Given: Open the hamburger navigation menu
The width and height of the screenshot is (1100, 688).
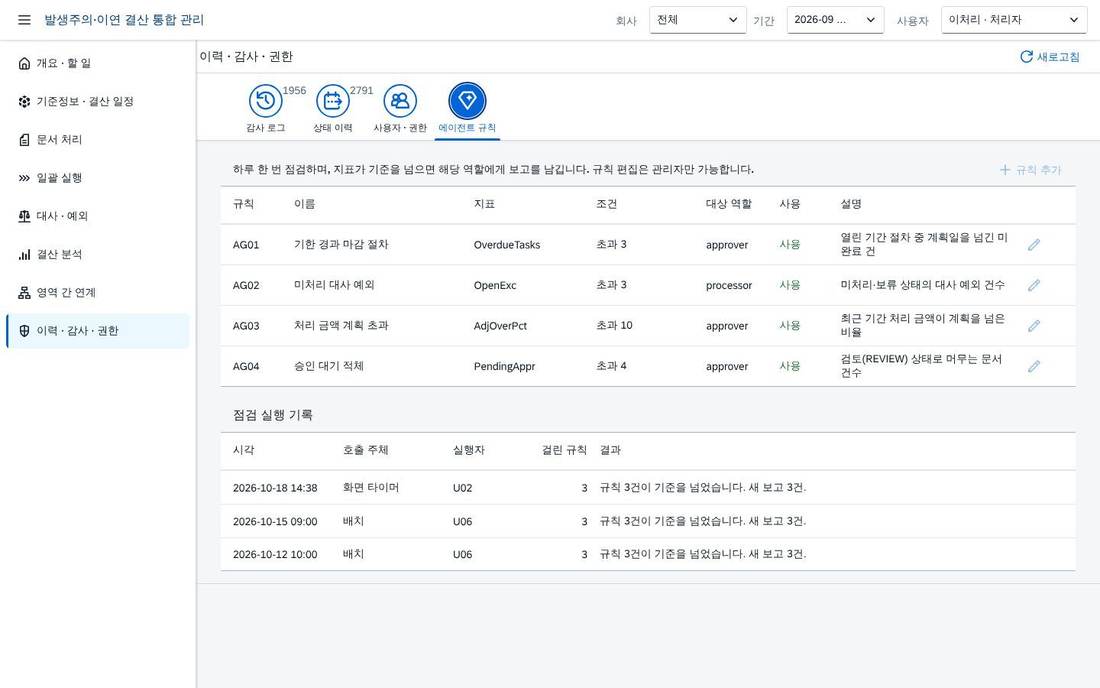Looking at the screenshot, I should coord(24,20).
